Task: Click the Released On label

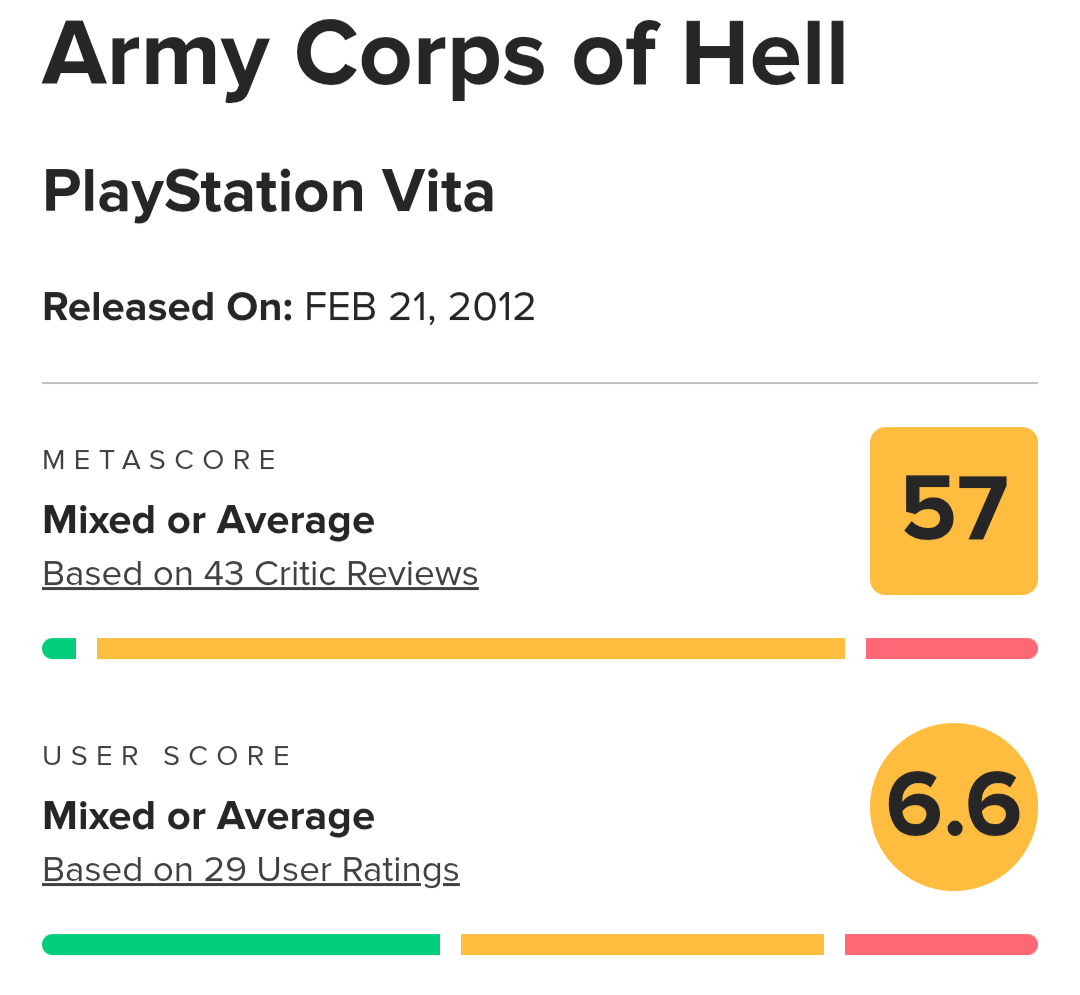Action: [x=167, y=306]
